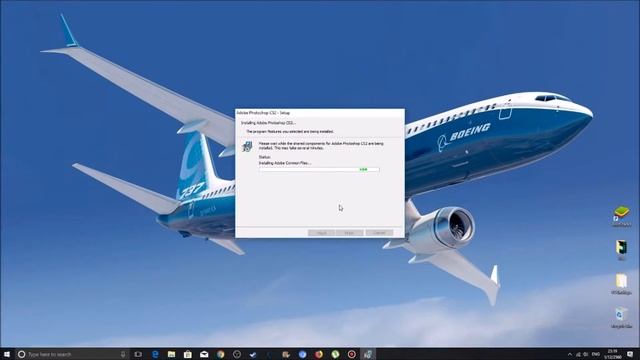
Task: Open the taskbar clock and date
Action: pyautogui.click(x=613, y=354)
